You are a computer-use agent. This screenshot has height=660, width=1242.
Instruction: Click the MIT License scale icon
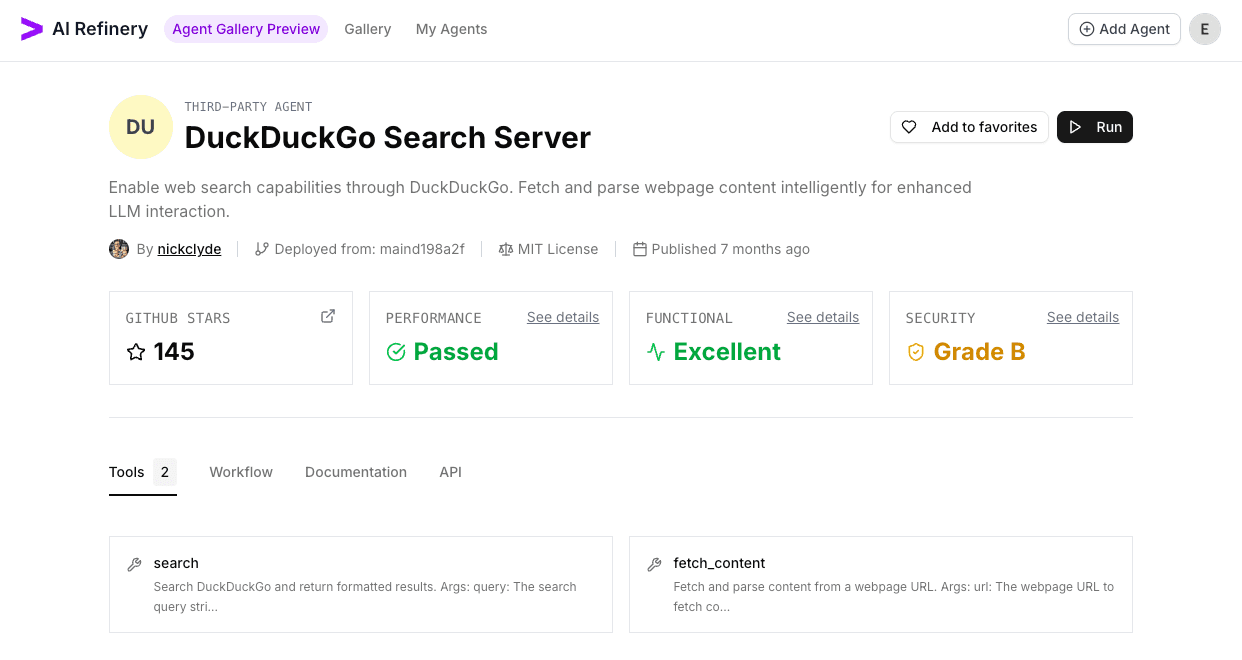(505, 248)
